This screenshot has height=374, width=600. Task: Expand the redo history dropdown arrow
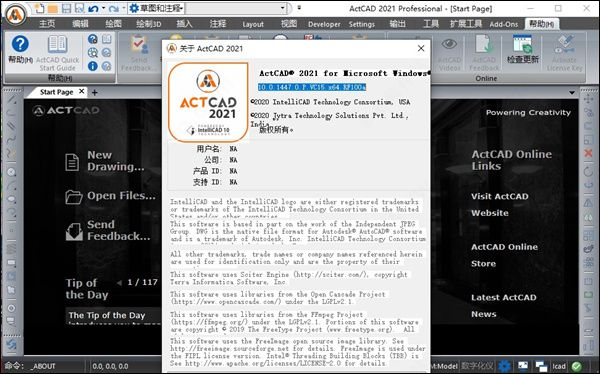(124, 8)
